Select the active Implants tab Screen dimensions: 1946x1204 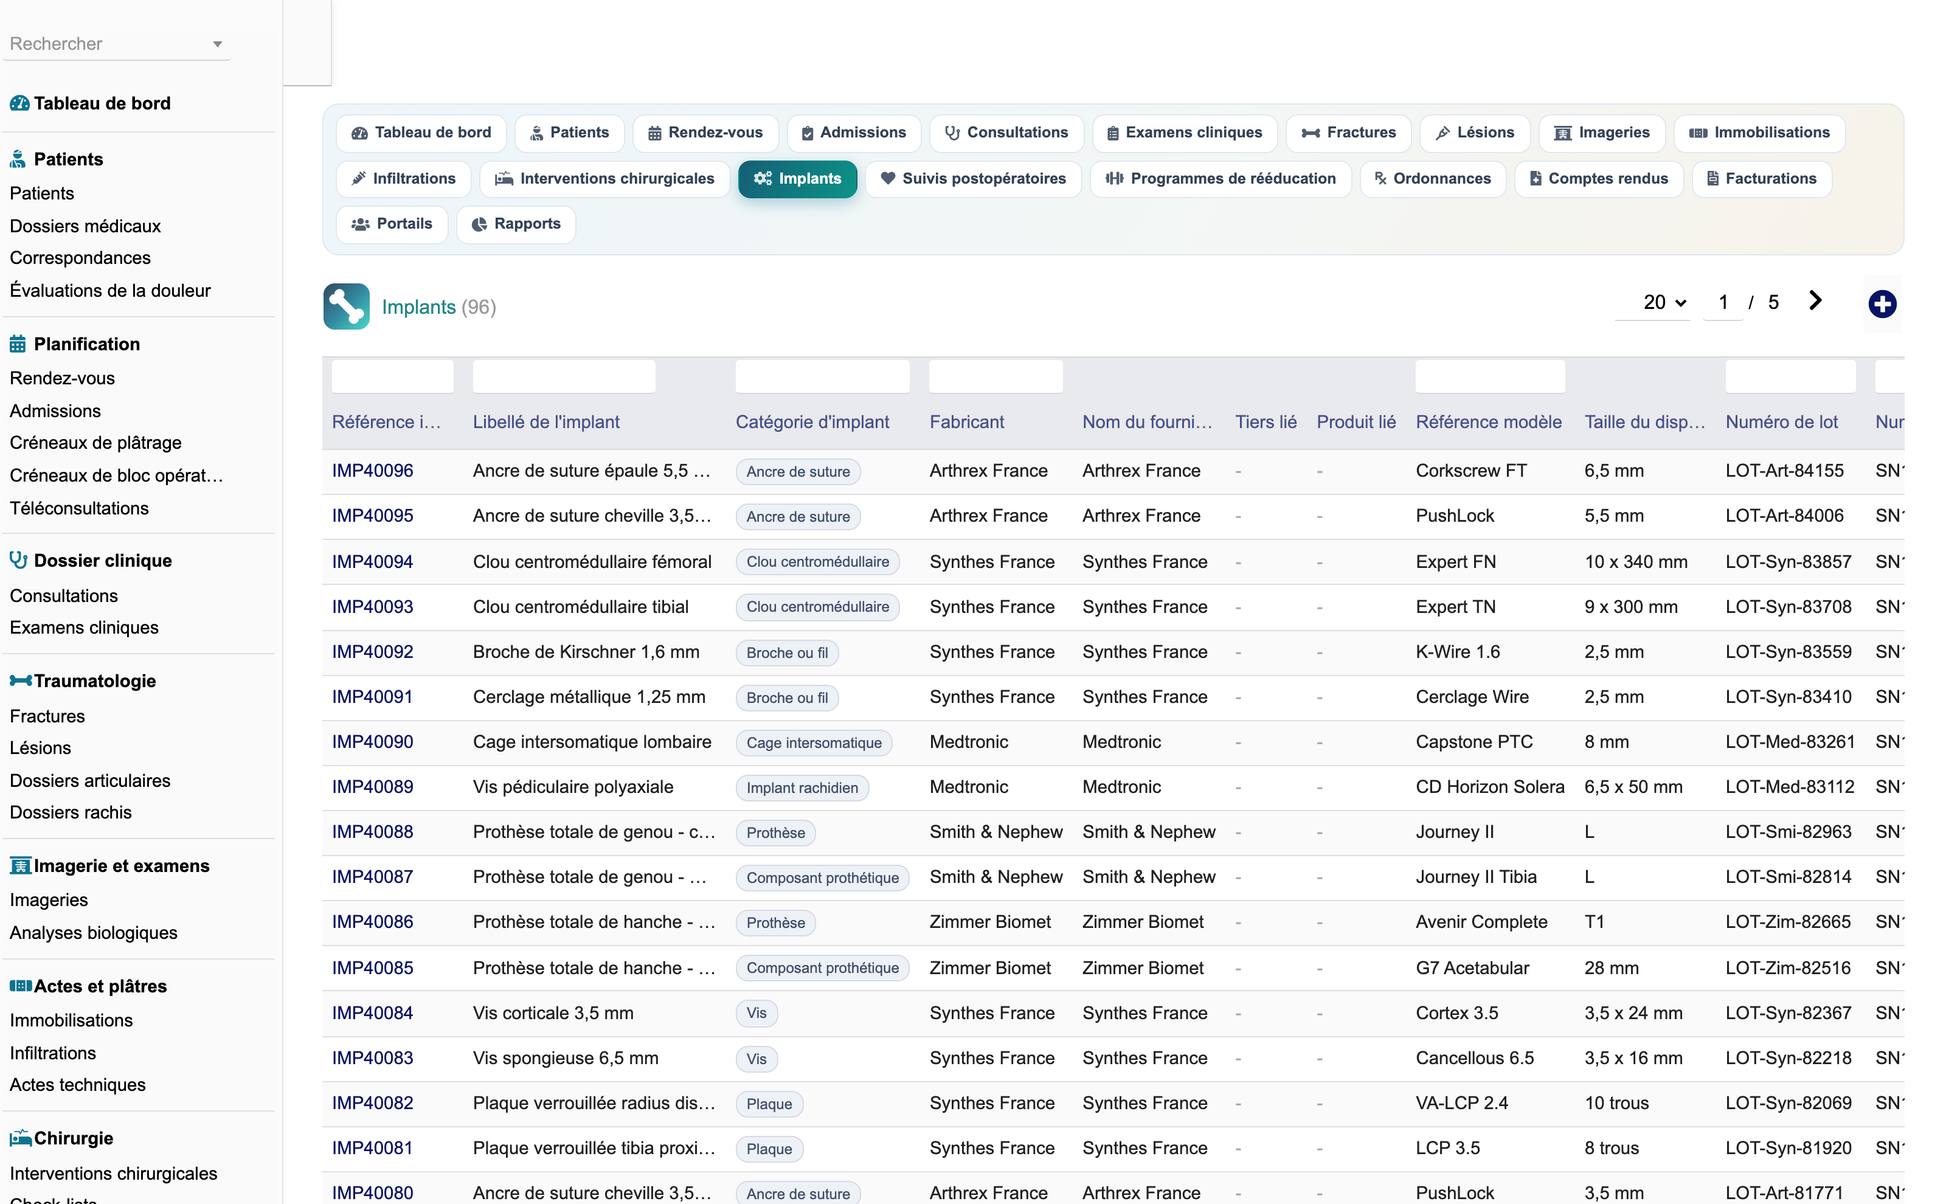click(x=798, y=179)
